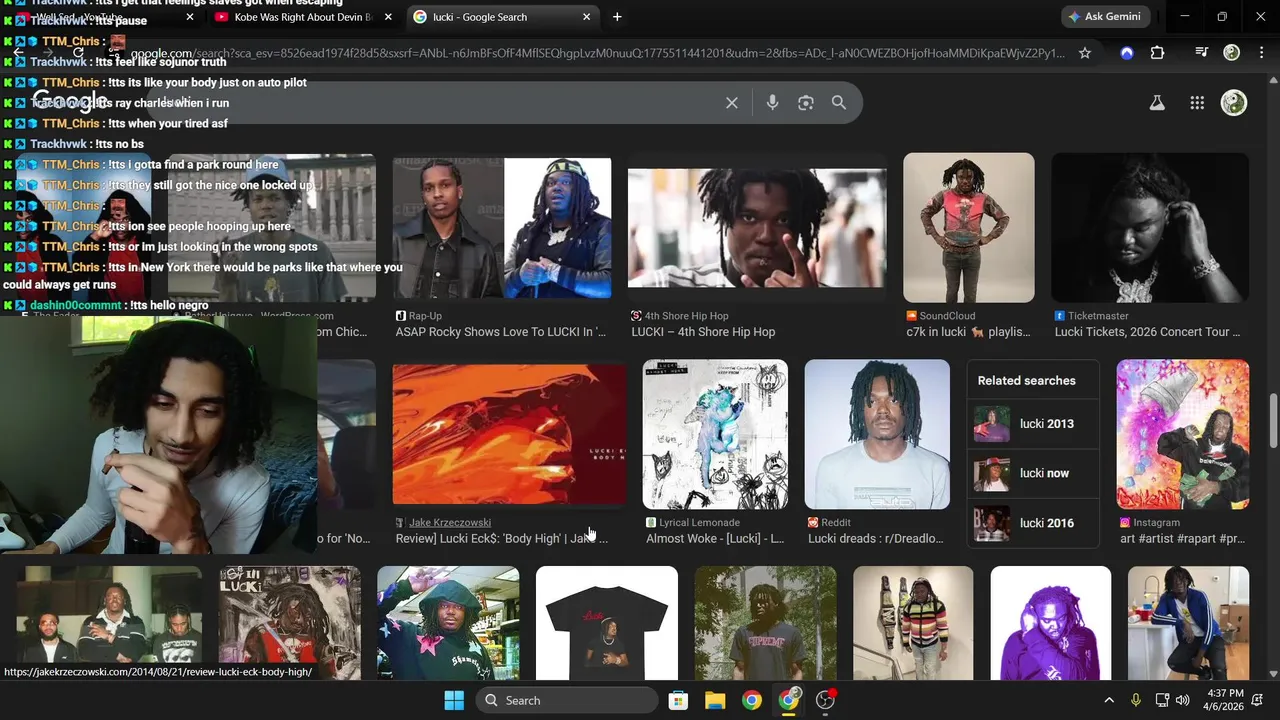Open the 'Lucki dreads : r/Dreadlo...' Reddit caption
Image resolution: width=1280 pixels, height=720 pixels.
pyautogui.click(x=876, y=538)
